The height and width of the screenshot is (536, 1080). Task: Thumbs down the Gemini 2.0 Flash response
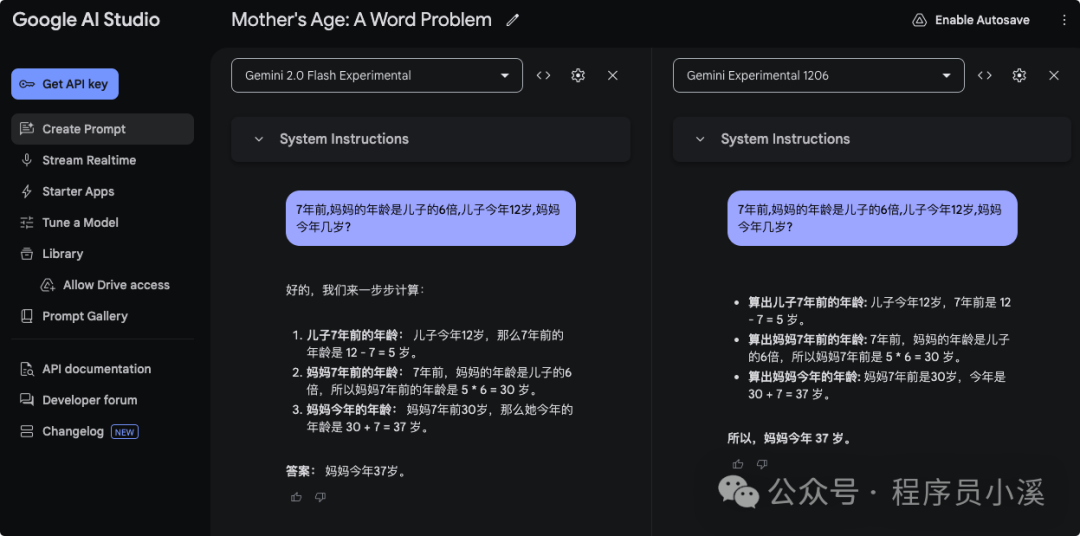click(x=320, y=497)
